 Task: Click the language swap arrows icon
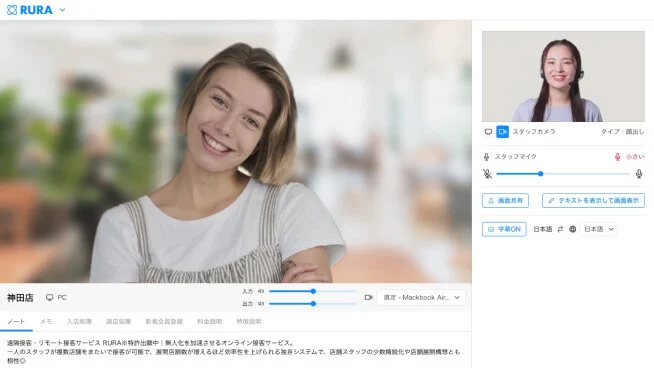tap(560, 229)
